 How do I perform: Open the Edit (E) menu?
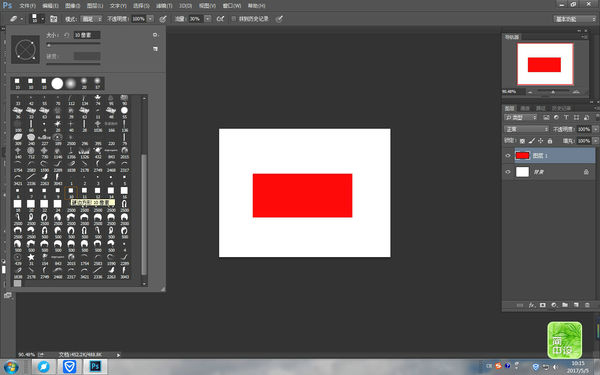tap(50, 6)
